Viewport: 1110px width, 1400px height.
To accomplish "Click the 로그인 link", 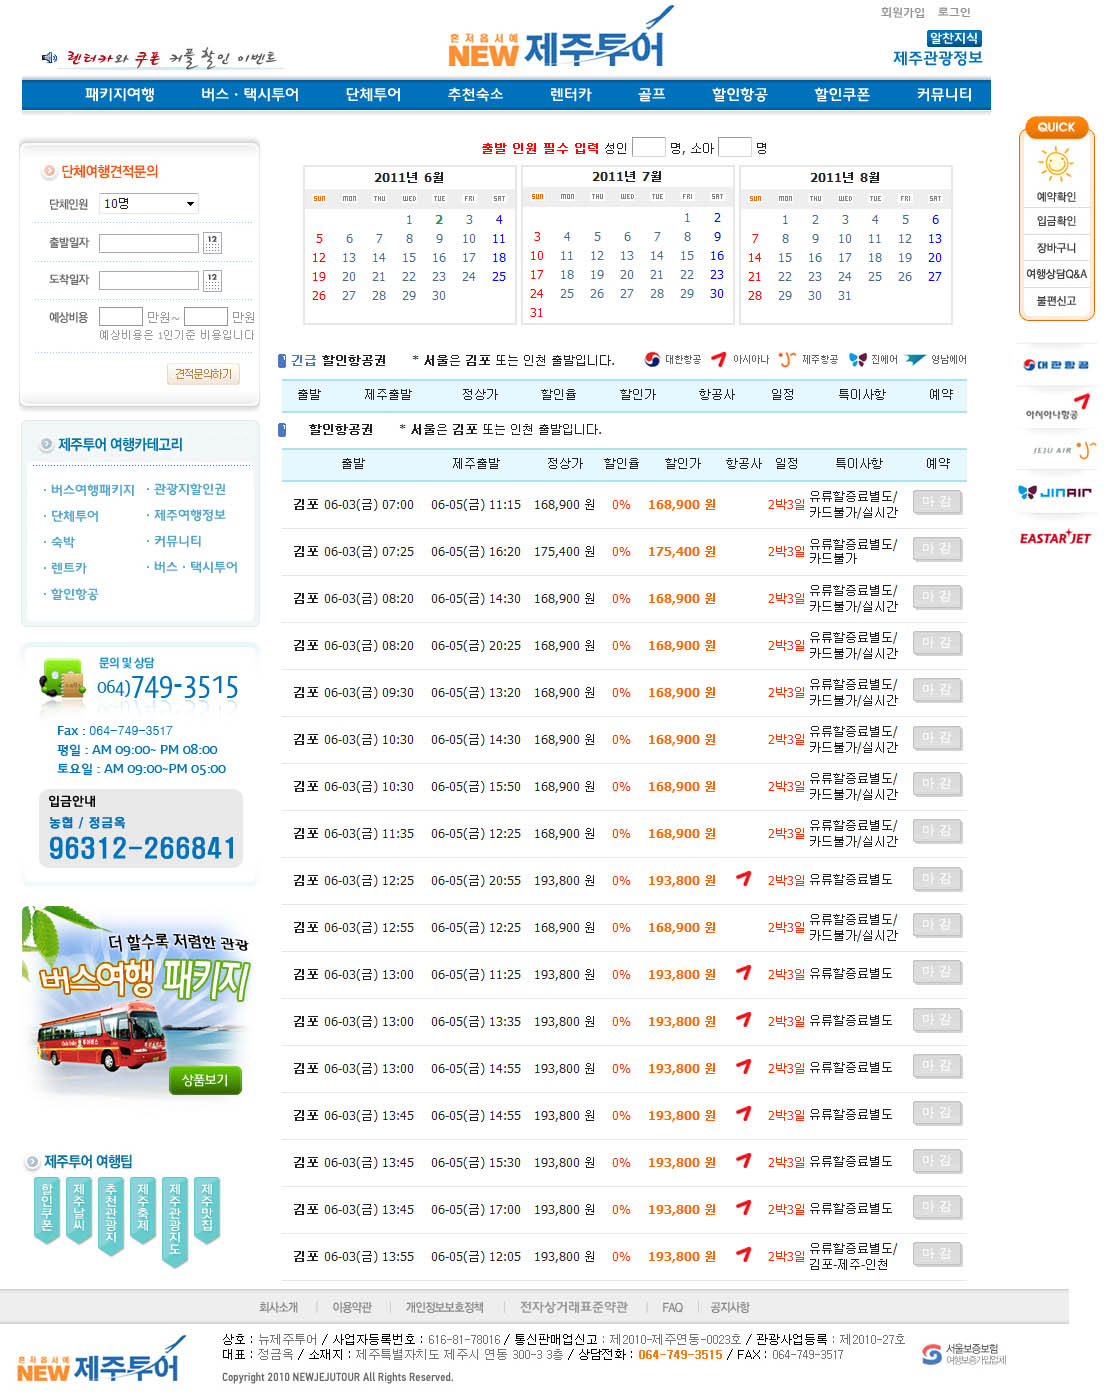I will tap(954, 12).
